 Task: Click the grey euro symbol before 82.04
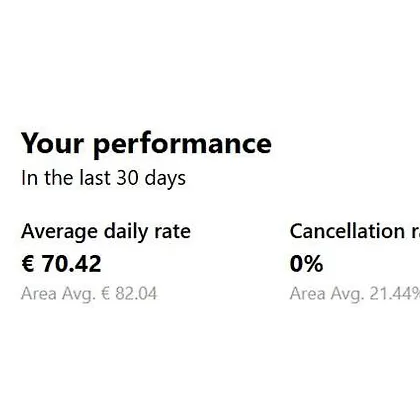click(106, 294)
